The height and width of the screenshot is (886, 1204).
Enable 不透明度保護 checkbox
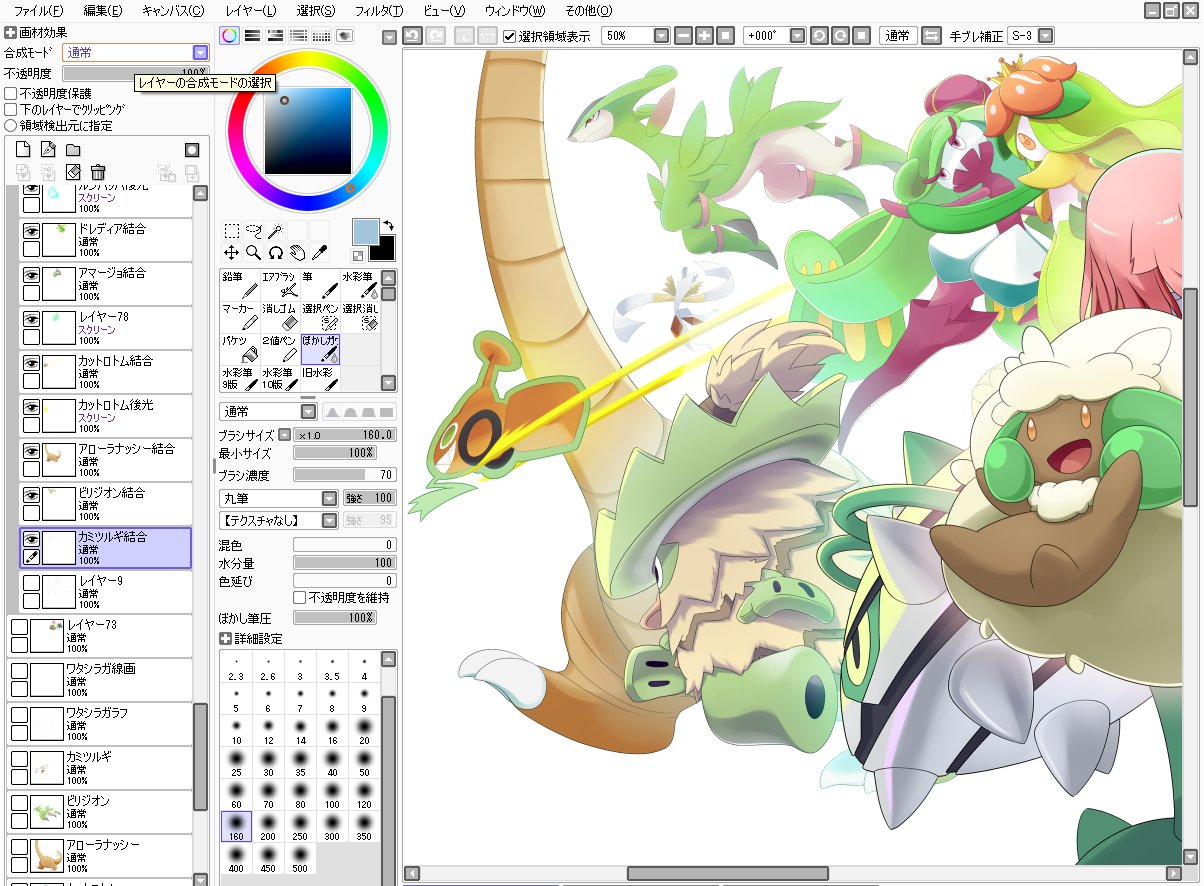[x=11, y=93]
